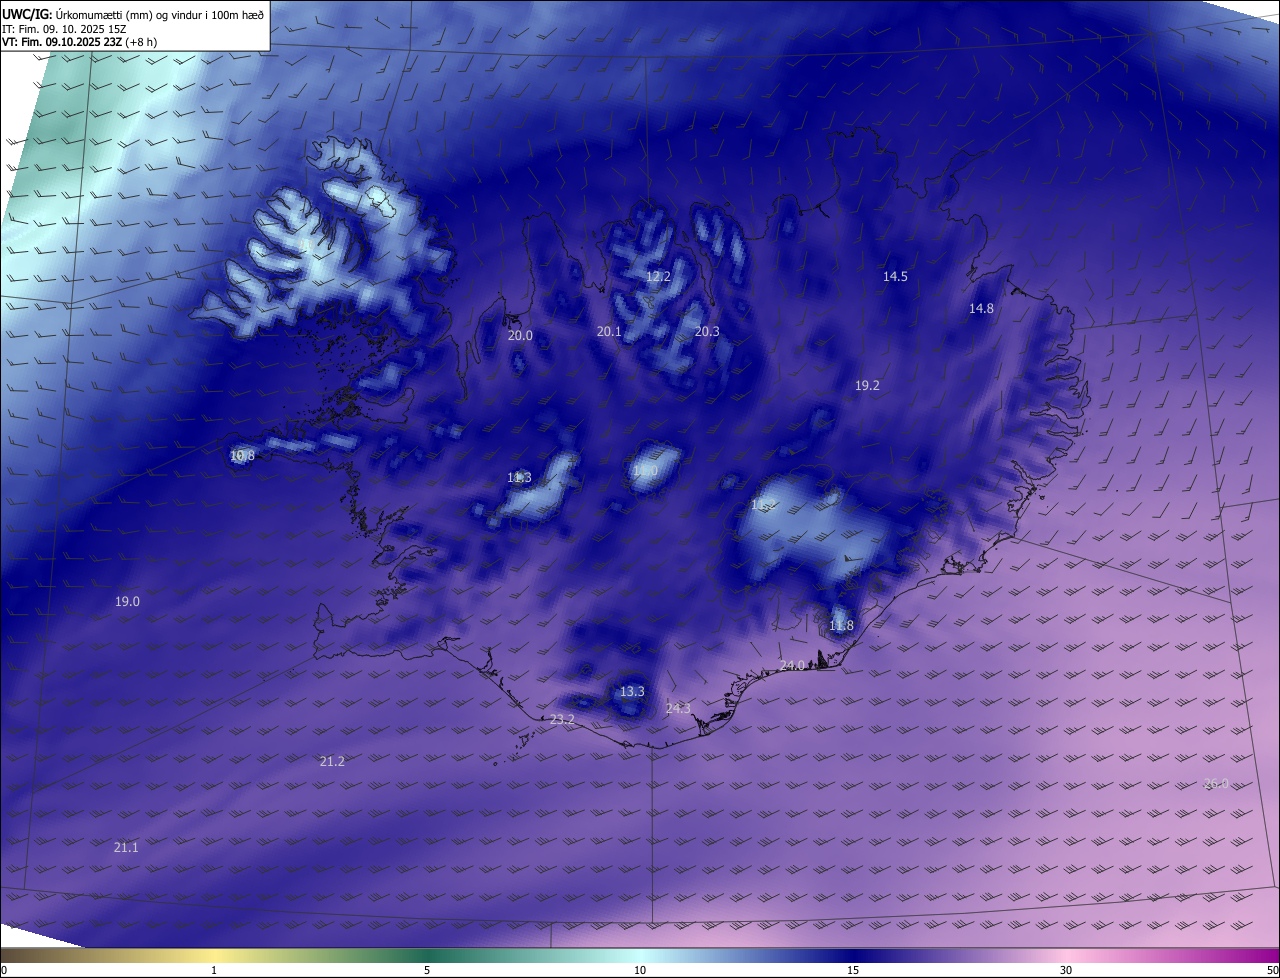
Task: Click the colorbar tick label 15
Action: click(853, 970)
